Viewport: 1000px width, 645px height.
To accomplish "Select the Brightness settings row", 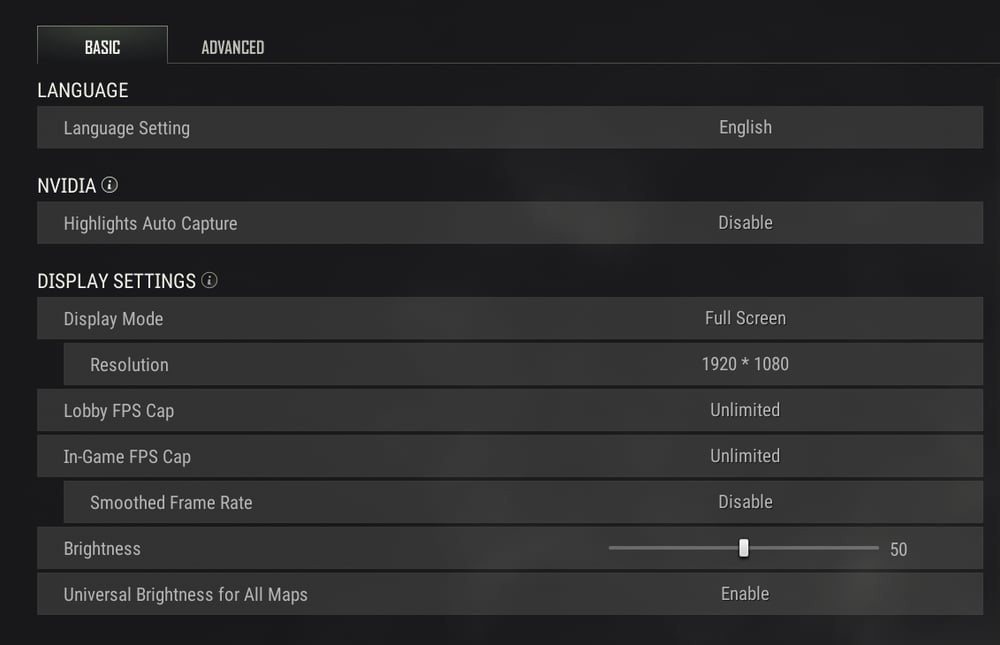I will [300, 548].
